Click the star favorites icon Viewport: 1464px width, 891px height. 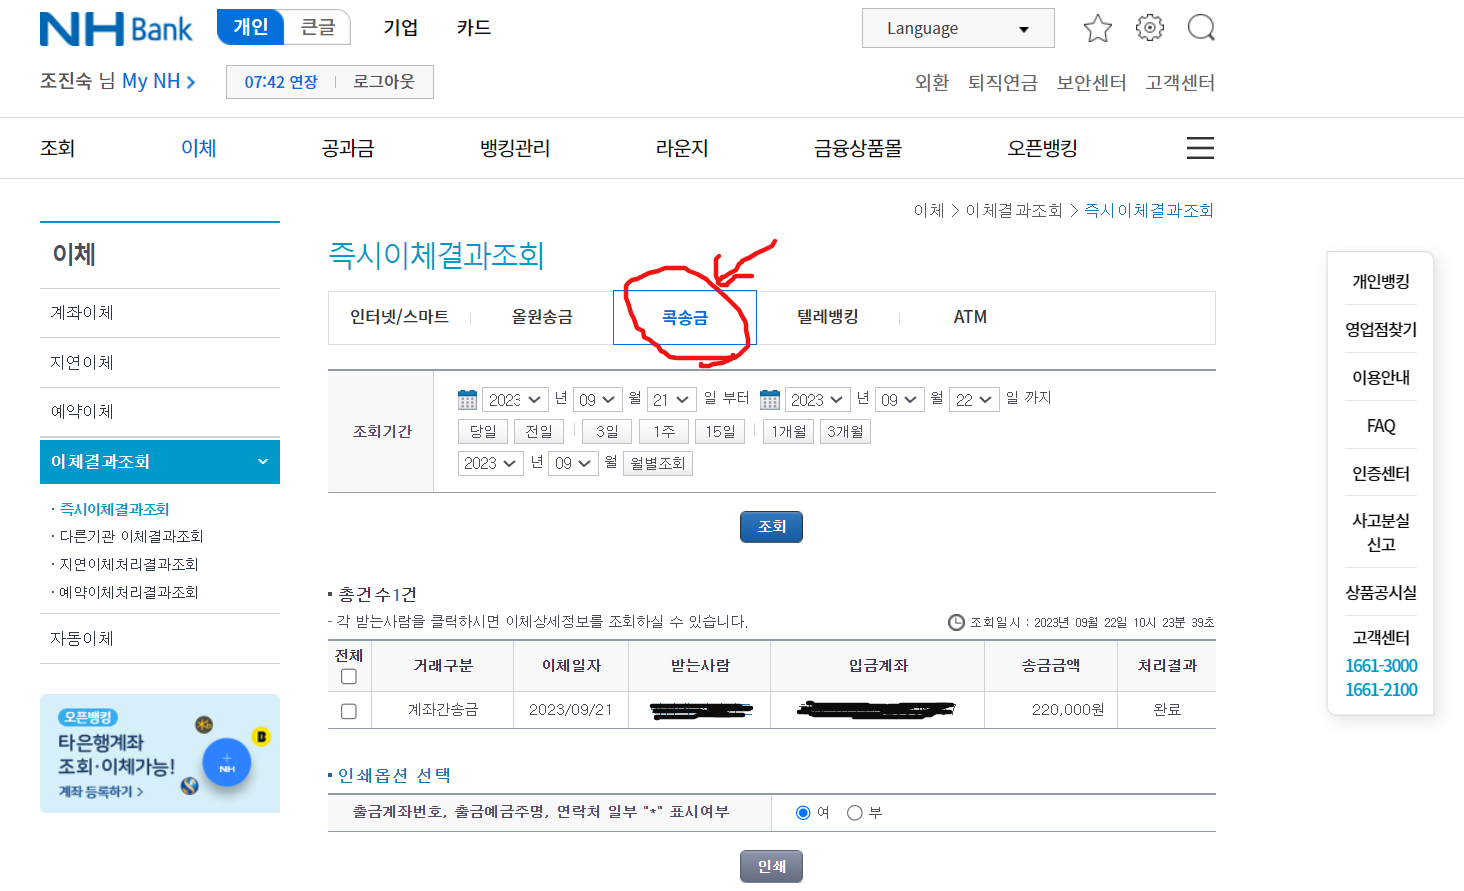(x=1097, y=28)
